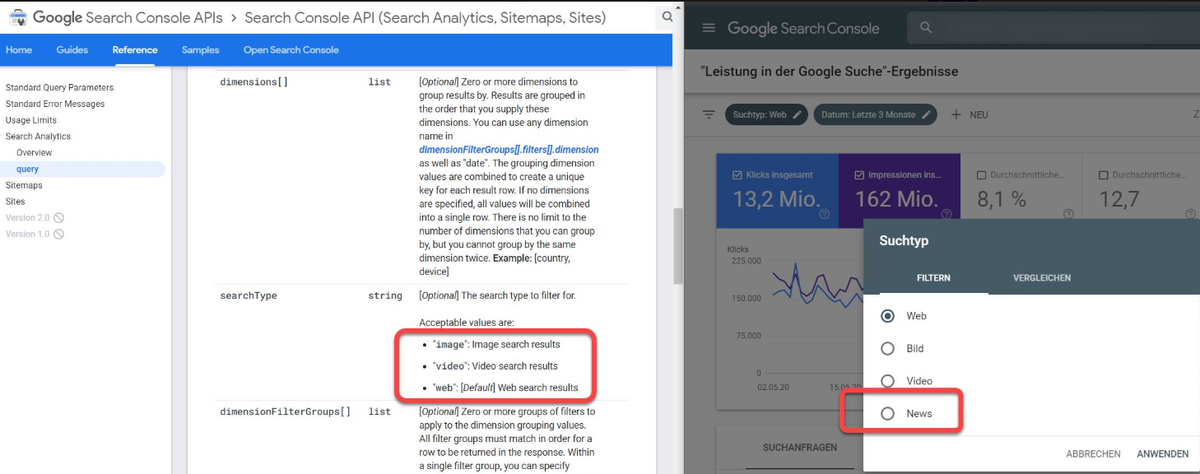Open the hamburger menu in Search Console
This screenshot has width=1200, height=474.
coord(710,28)
